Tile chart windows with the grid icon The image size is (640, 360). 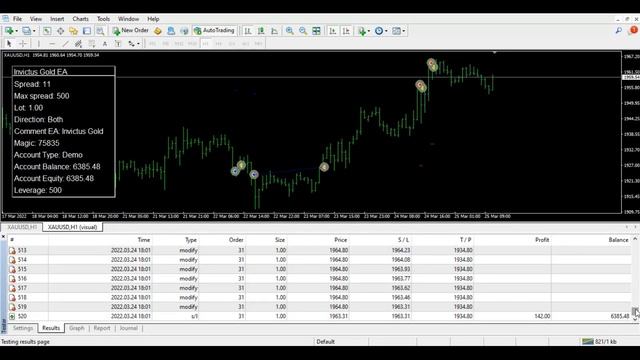point(316,31)
